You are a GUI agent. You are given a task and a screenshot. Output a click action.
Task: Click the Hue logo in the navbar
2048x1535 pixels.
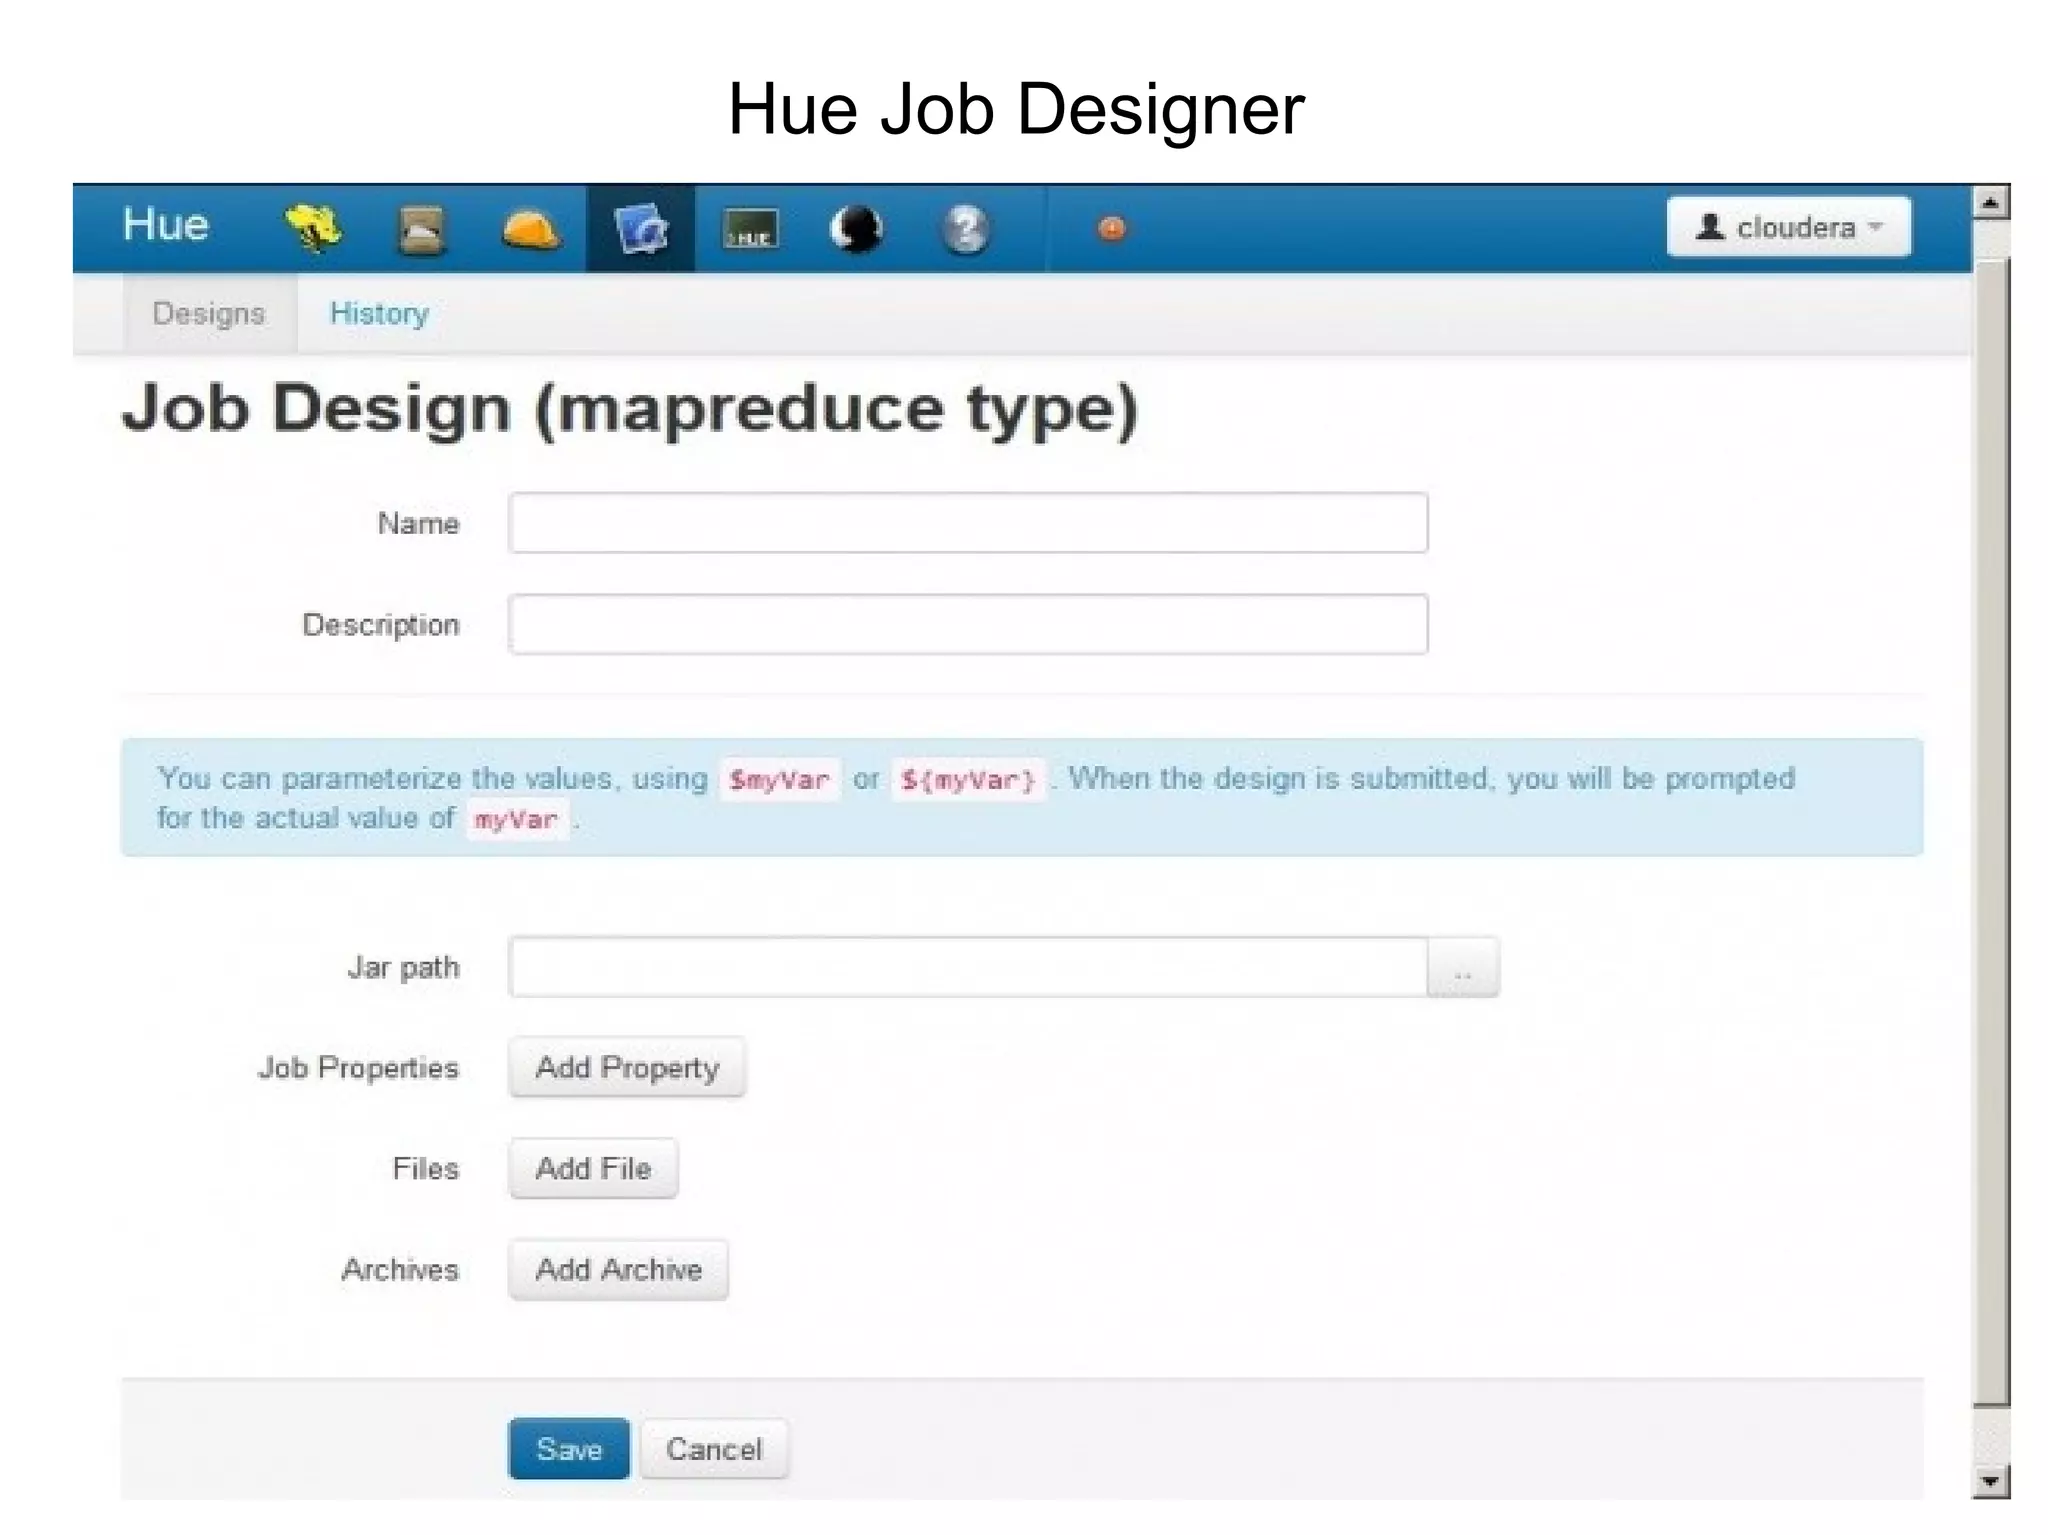165,225
